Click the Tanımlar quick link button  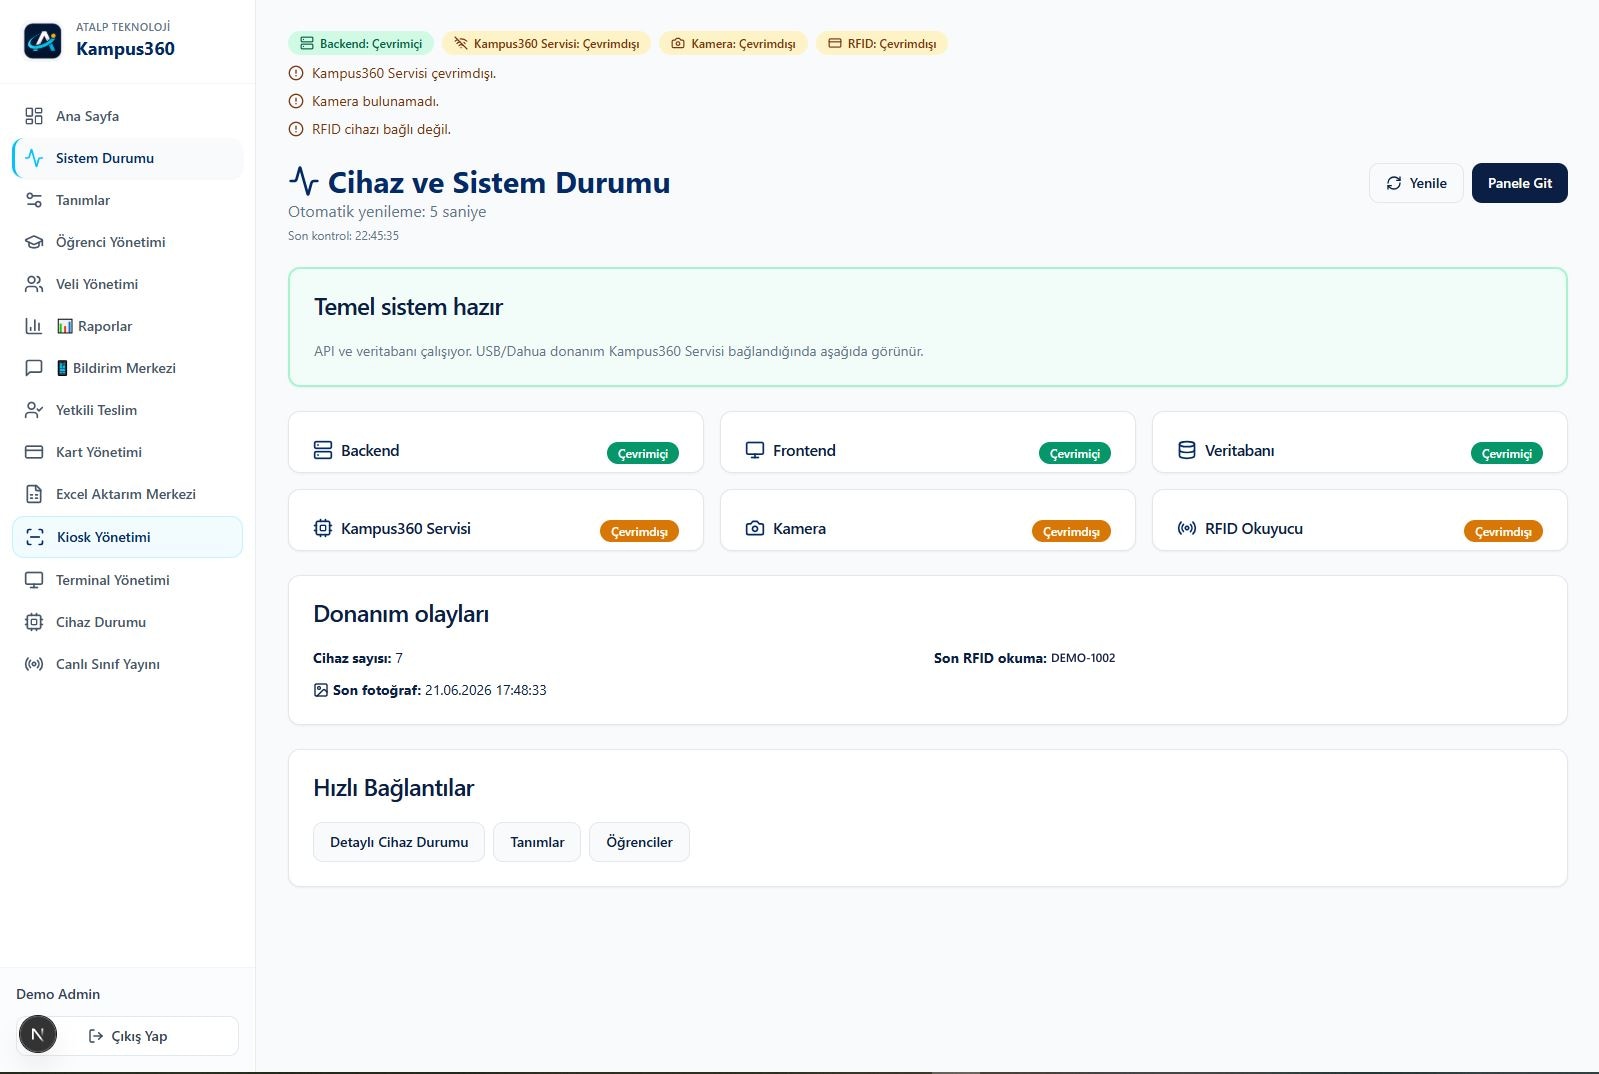click(x=537, y=842)
